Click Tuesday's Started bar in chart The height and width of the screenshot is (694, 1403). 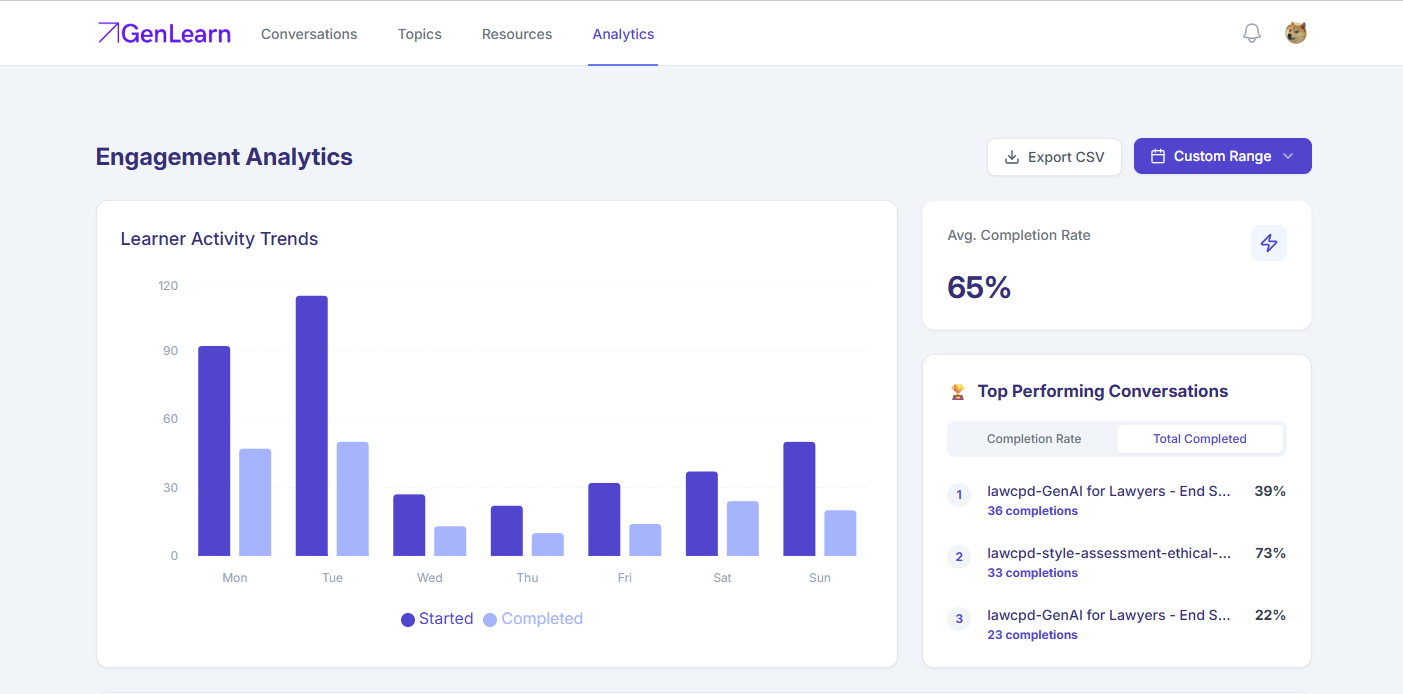point(312,426)
